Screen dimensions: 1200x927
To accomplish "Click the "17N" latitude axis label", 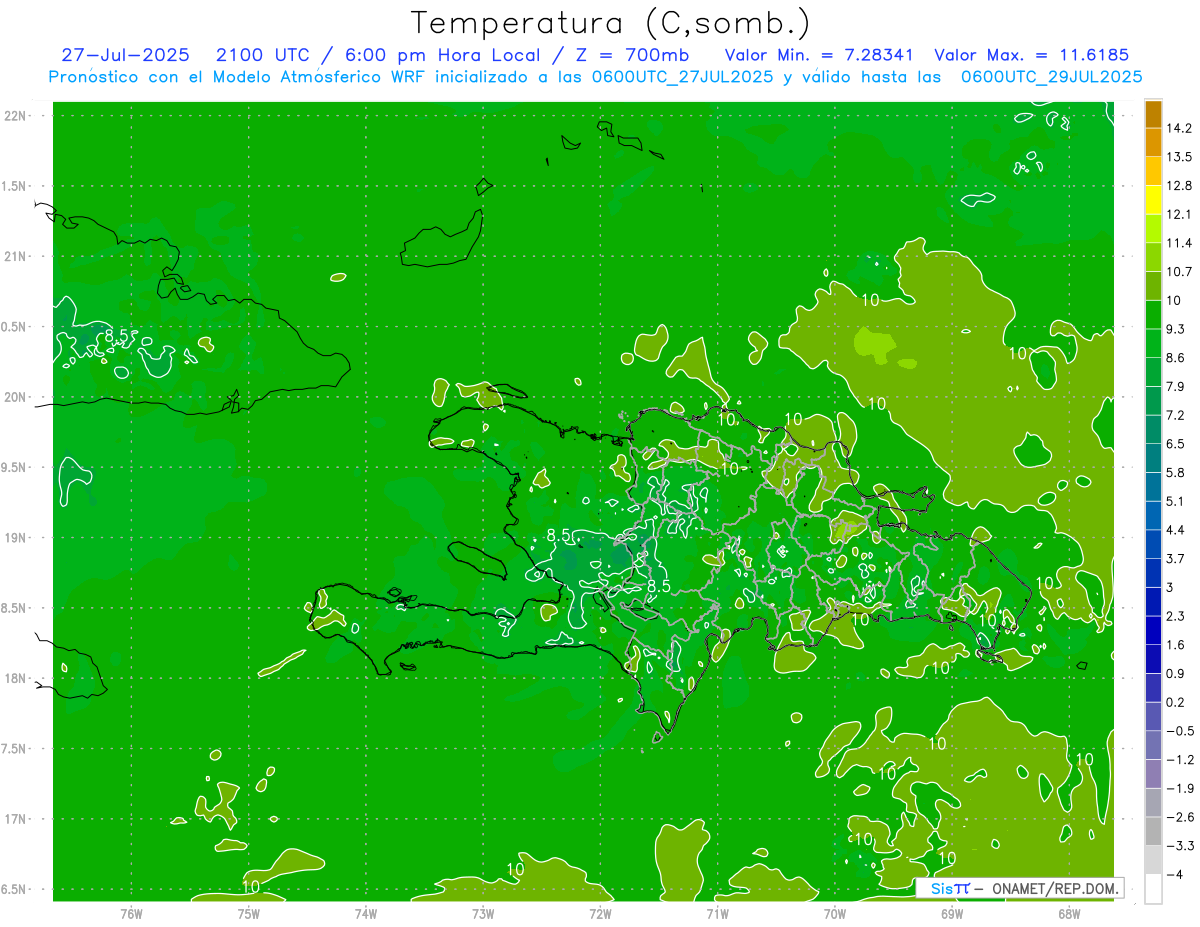I will 17,819.
